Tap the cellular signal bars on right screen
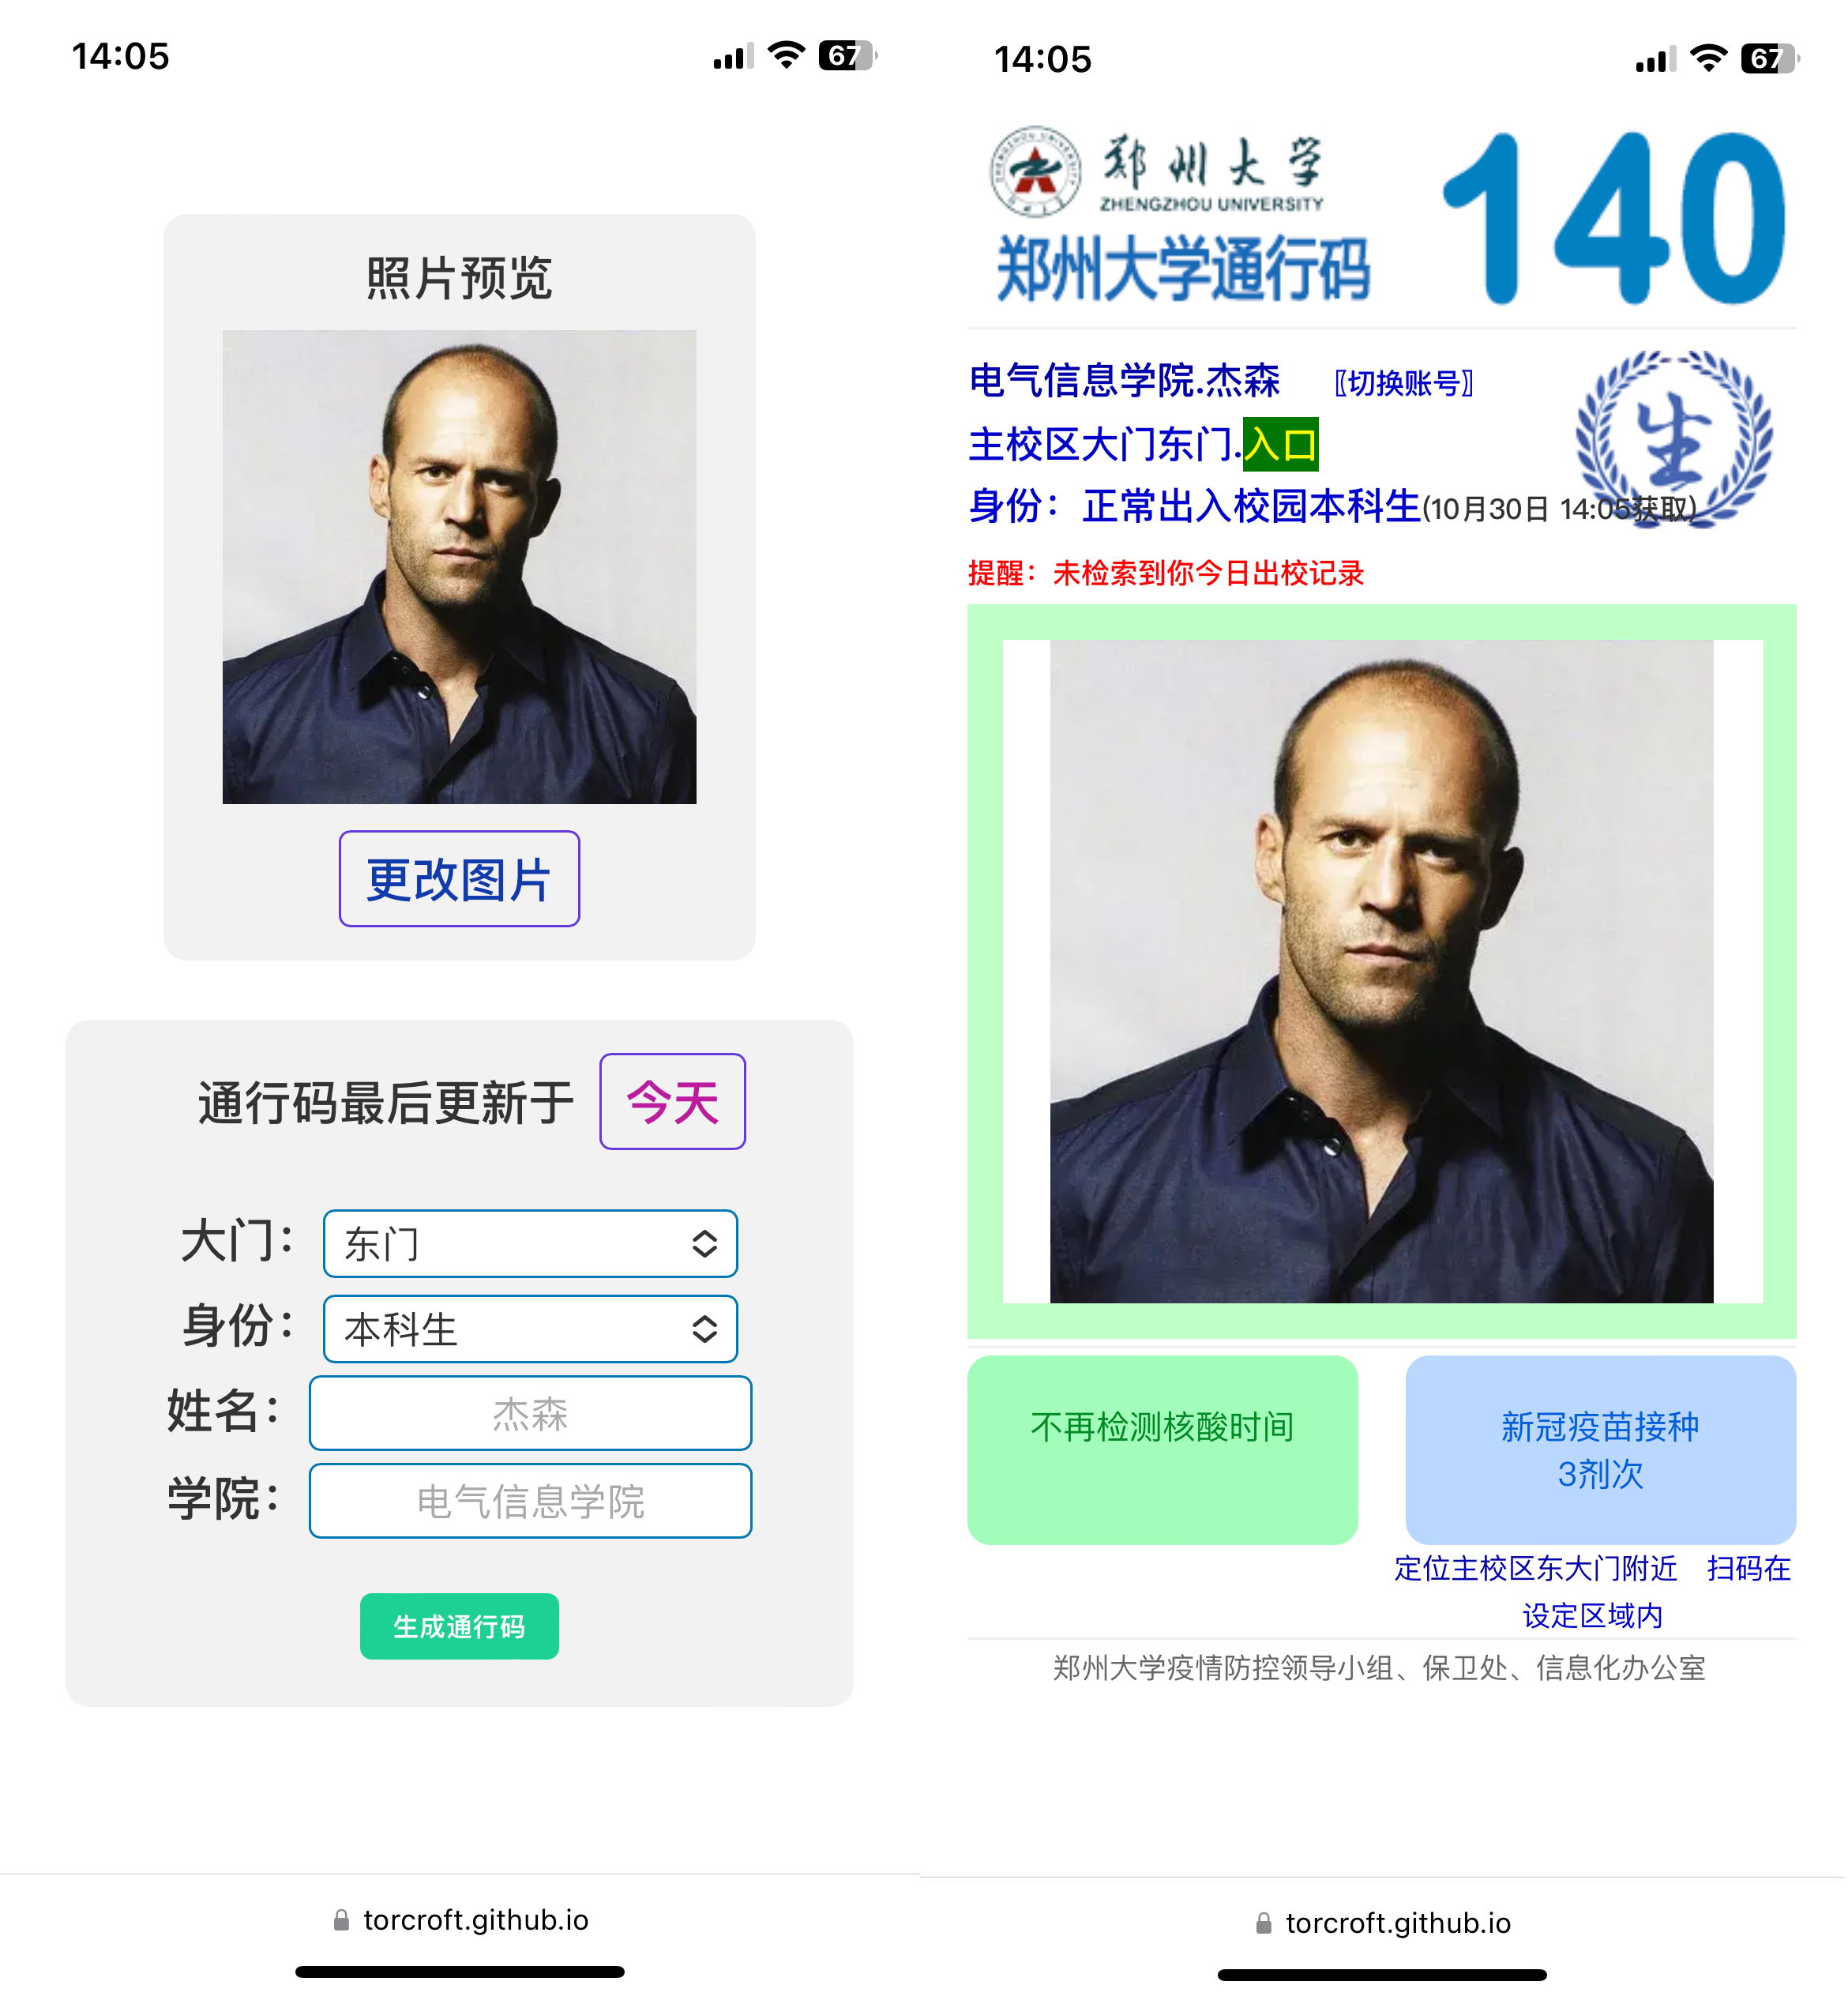The width and height of the screenshot is (1848, 2000). tap(1656, 60)
